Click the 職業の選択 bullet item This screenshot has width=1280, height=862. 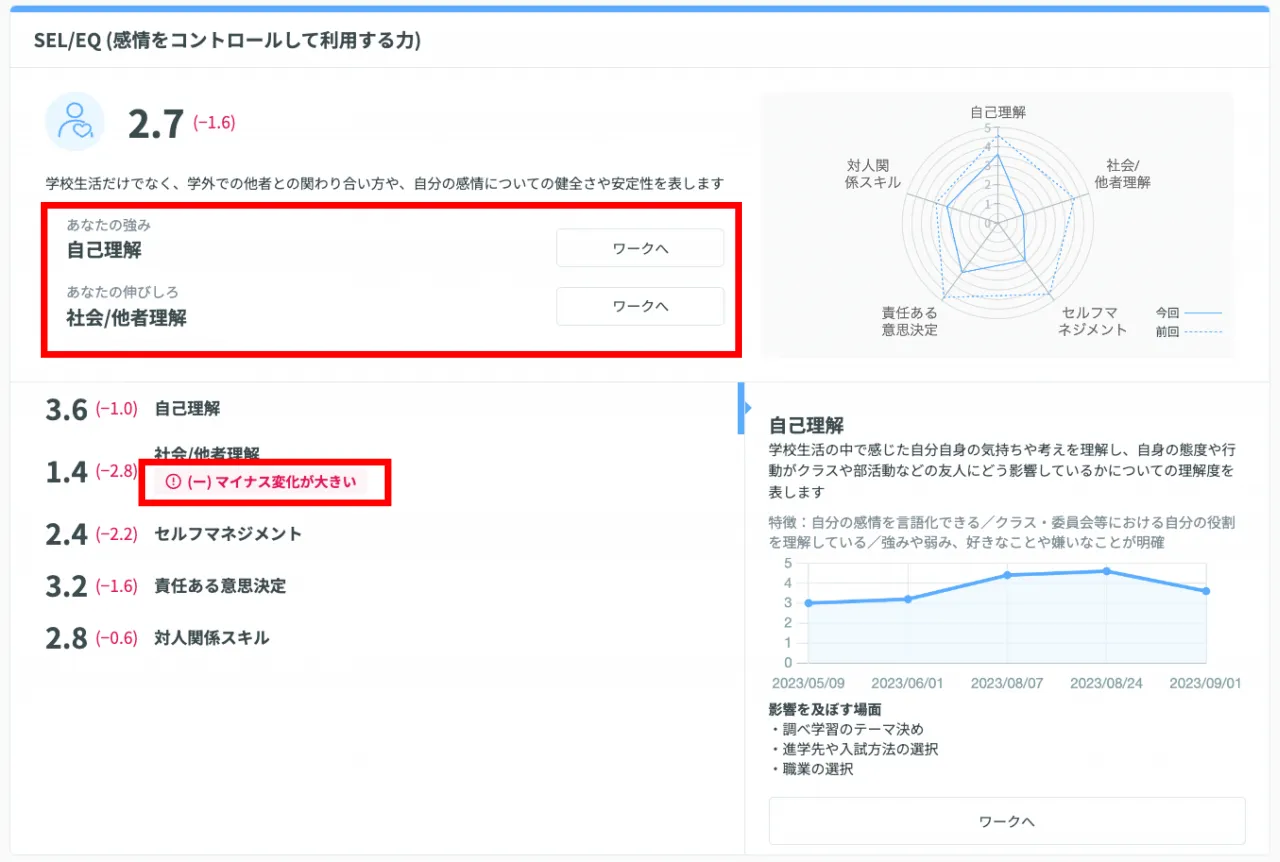coord(811,769)
